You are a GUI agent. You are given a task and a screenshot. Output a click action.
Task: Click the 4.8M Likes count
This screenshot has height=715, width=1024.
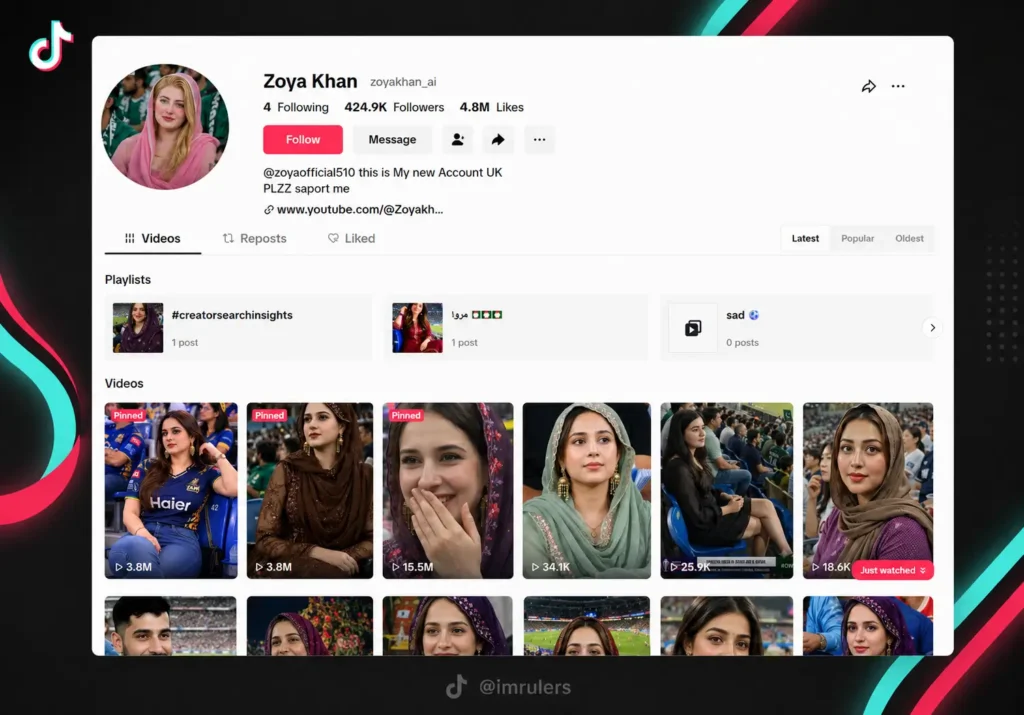[x=491, y=107]
